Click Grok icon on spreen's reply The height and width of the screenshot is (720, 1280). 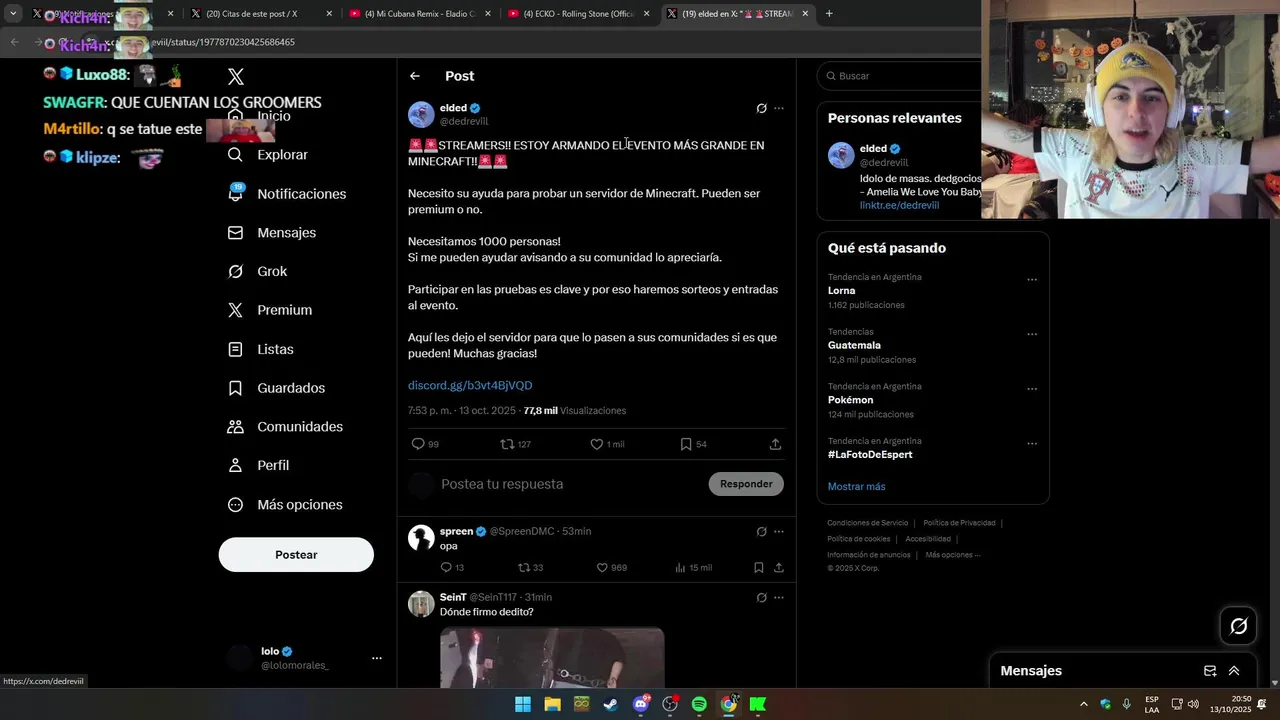[761, 532]
